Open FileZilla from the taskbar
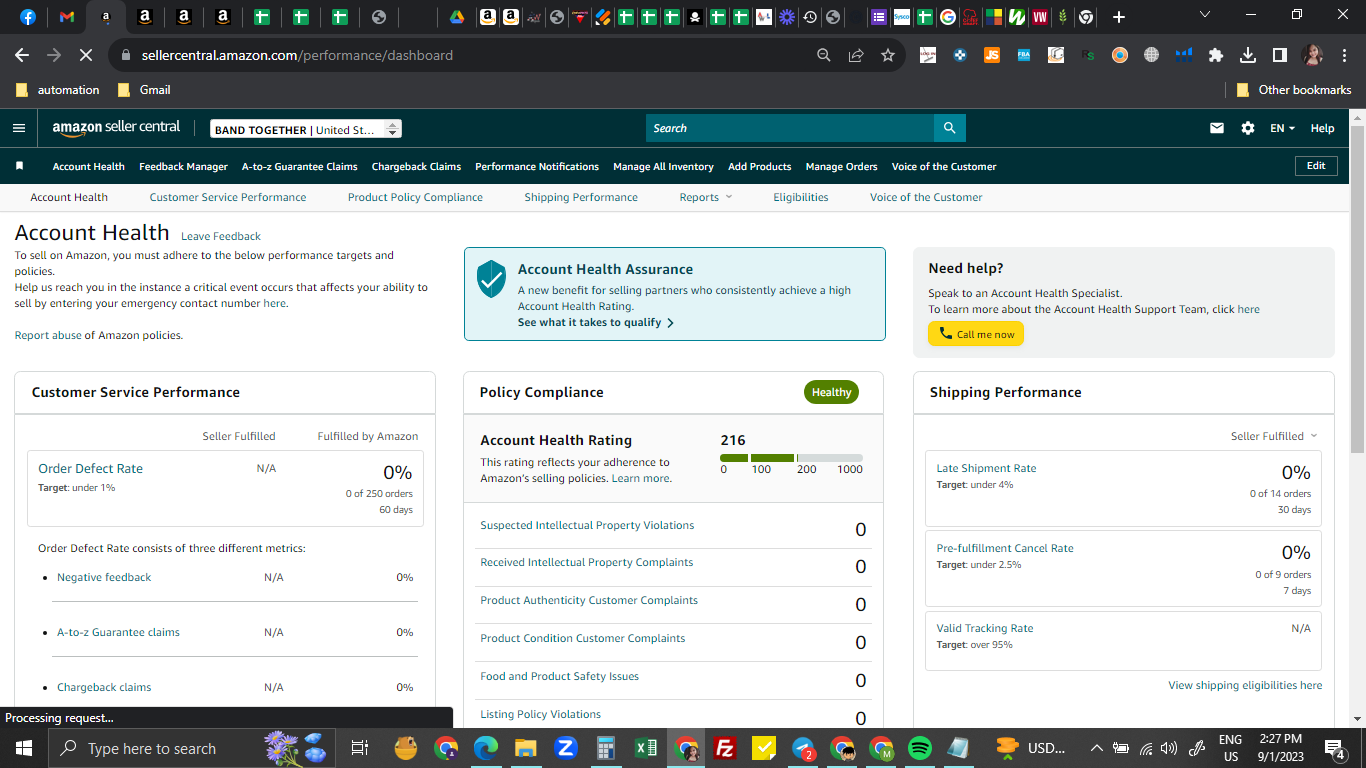 pos(725,748)
